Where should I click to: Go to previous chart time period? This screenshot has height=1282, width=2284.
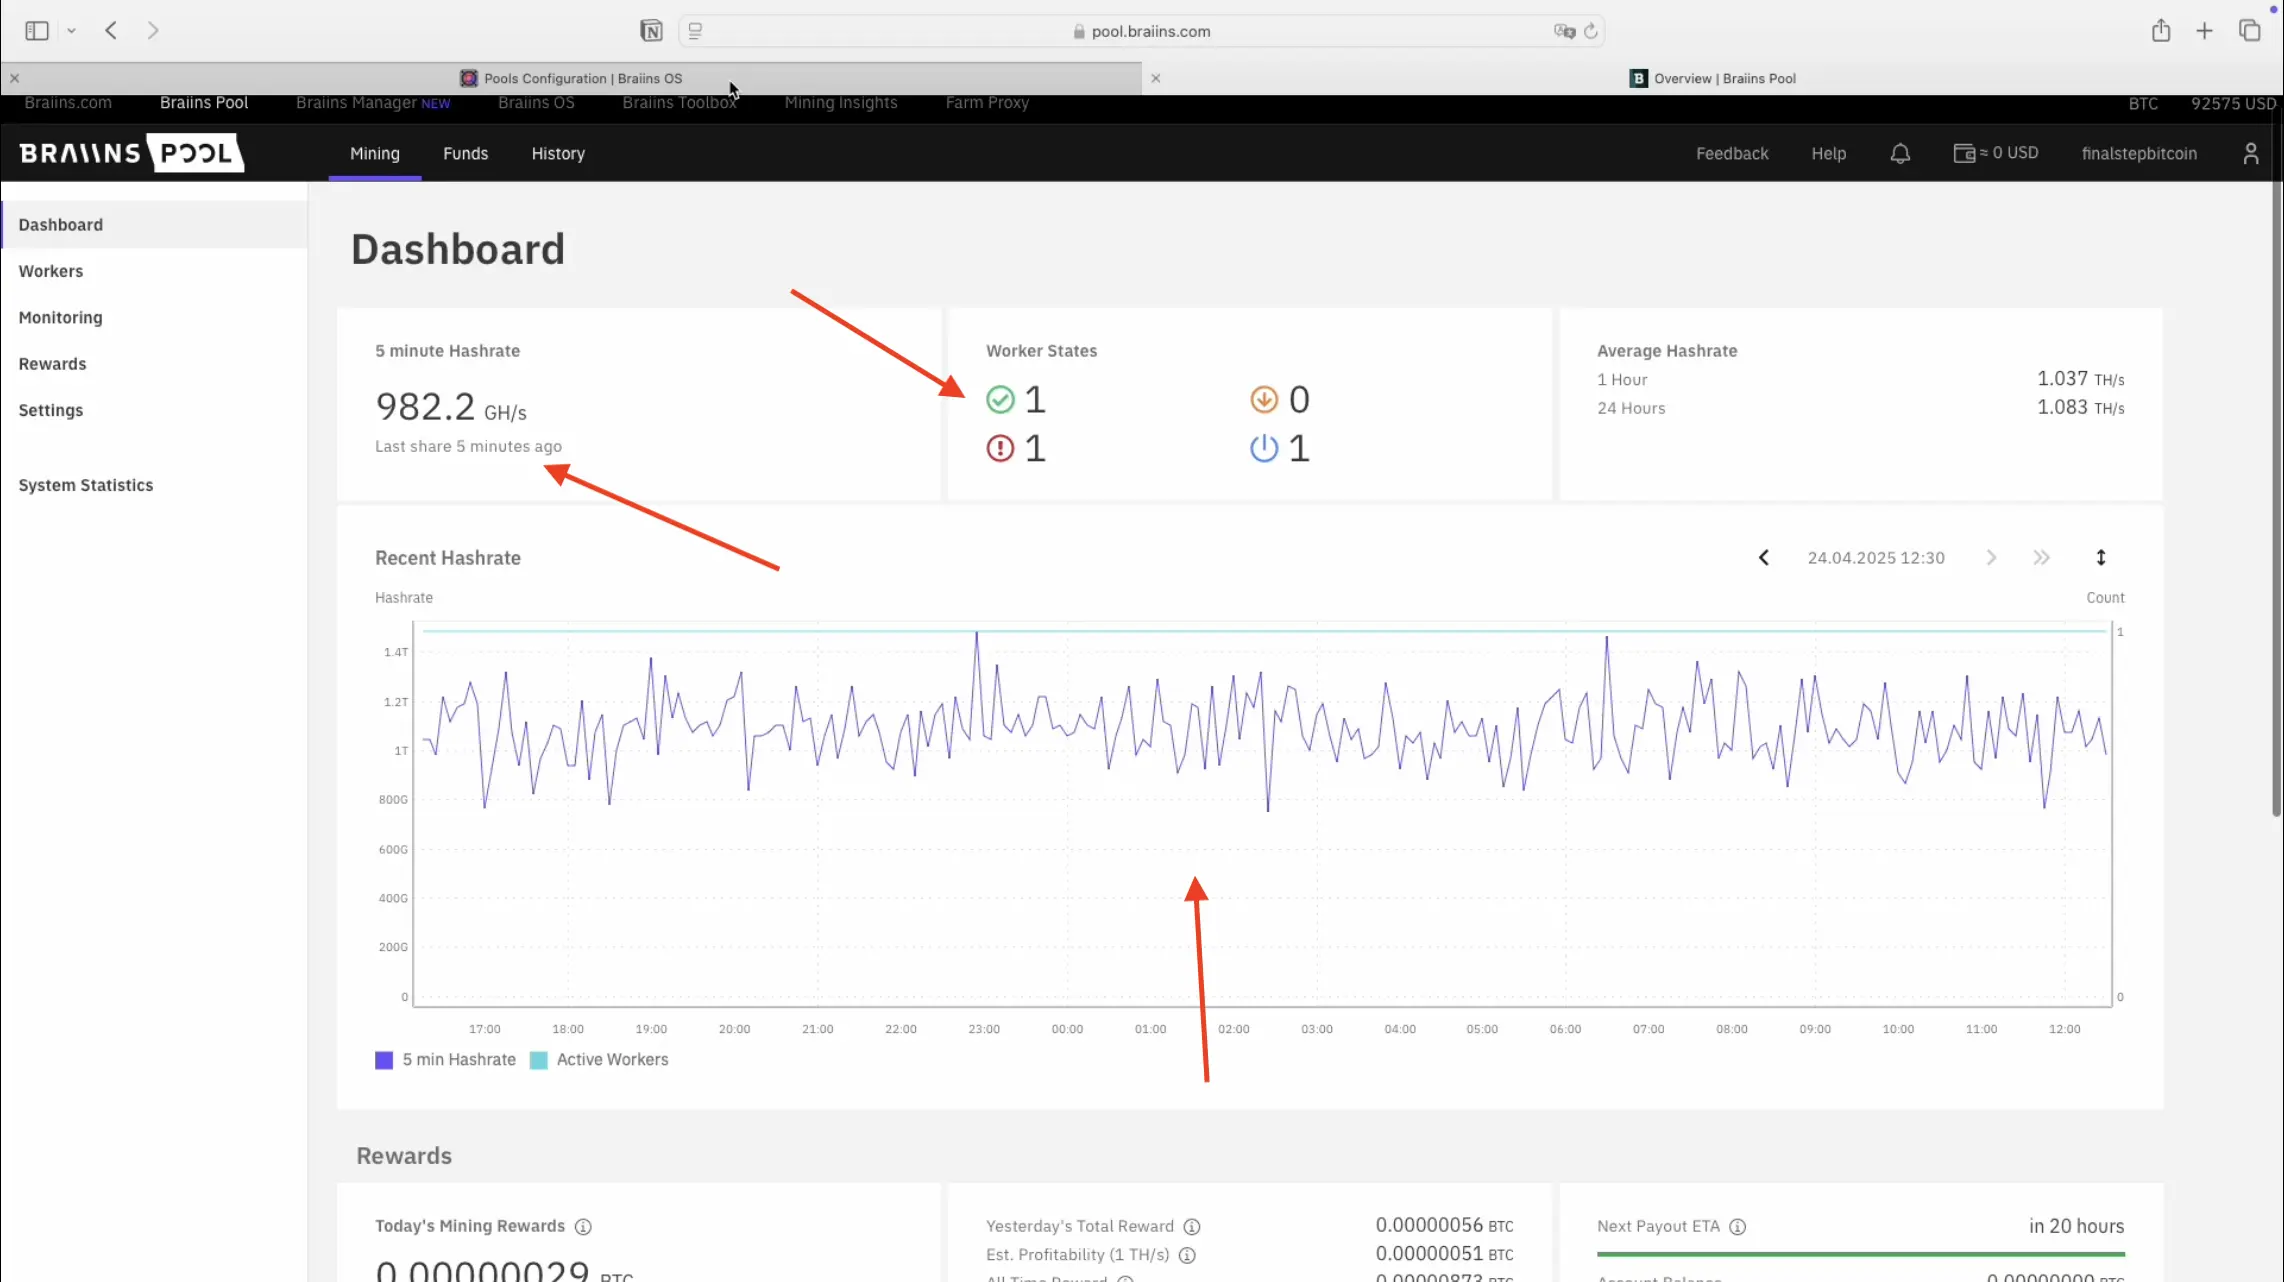click(1764, 558)
